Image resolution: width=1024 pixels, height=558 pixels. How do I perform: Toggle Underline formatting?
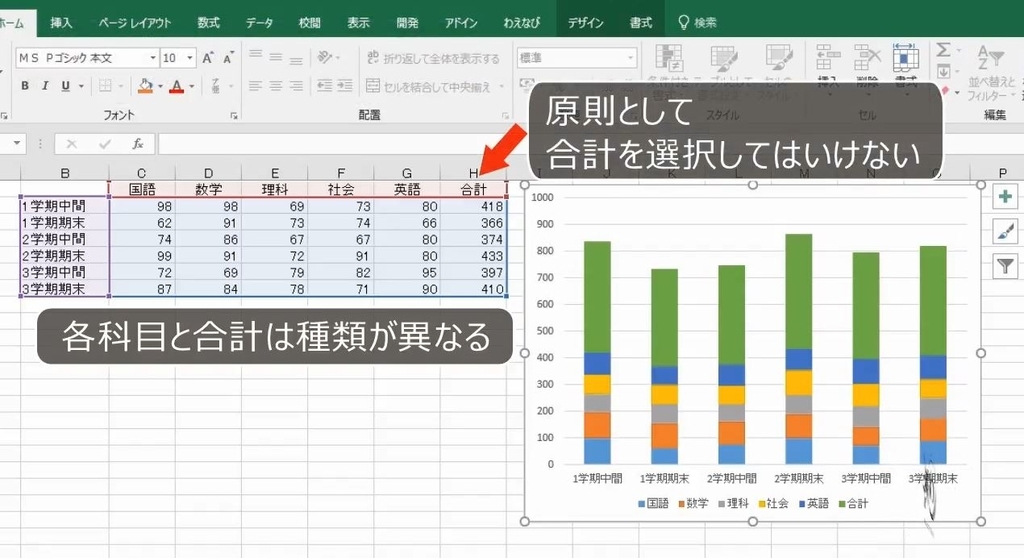(x=65, y=86)
